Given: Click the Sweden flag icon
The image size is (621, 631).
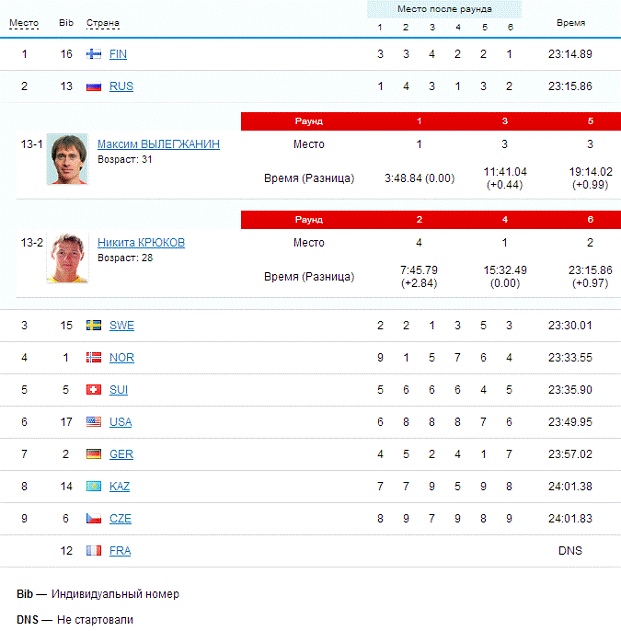Looking at the screenshot, I should 94,326.
